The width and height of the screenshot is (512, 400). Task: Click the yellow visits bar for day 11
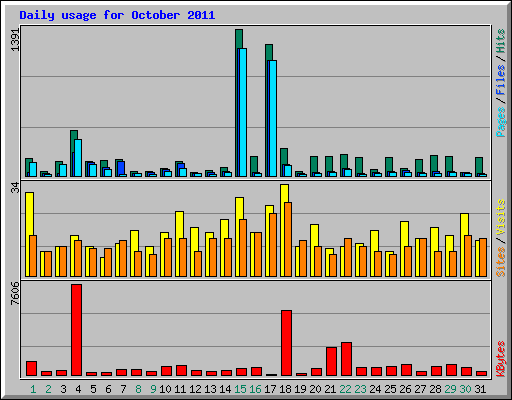[x=179, y=224]
